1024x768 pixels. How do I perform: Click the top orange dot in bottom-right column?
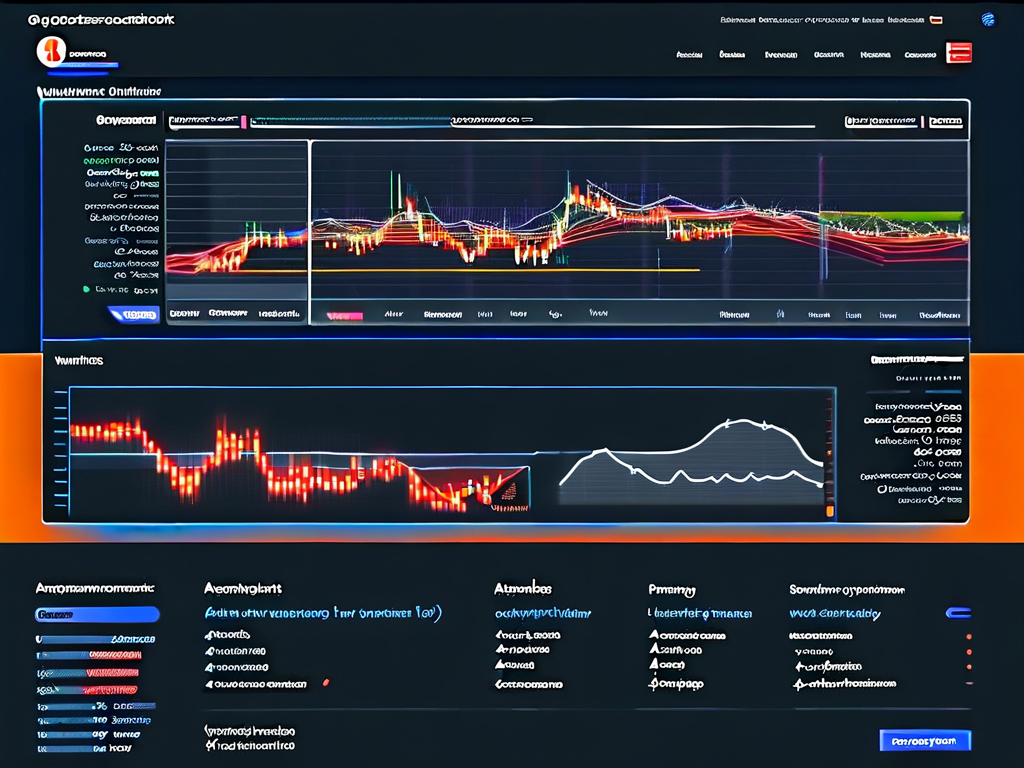[x=968, y=635]
